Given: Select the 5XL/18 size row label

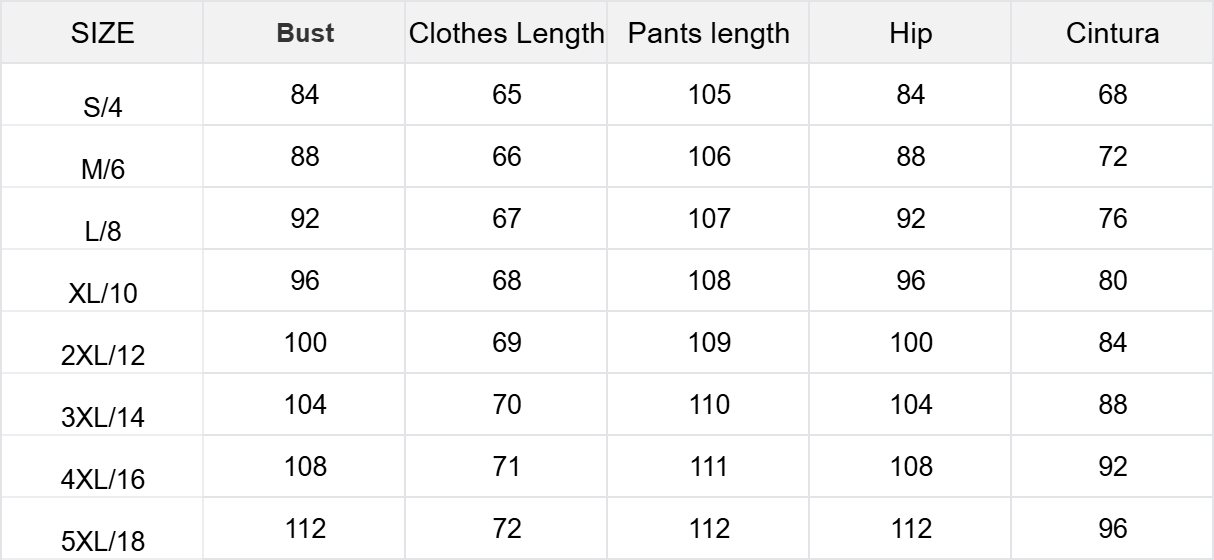Looking at the screenshot, I should 104,542.
